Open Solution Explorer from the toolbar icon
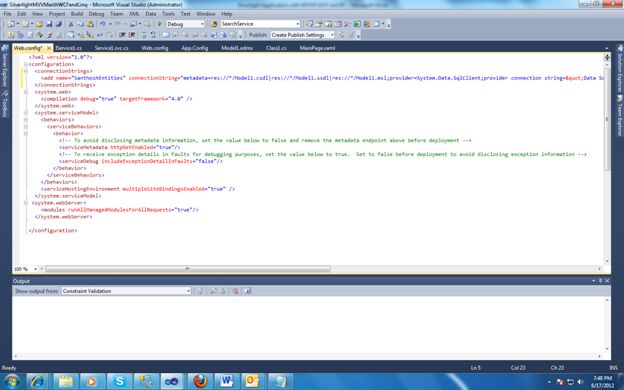 click(x=309, y=24)
